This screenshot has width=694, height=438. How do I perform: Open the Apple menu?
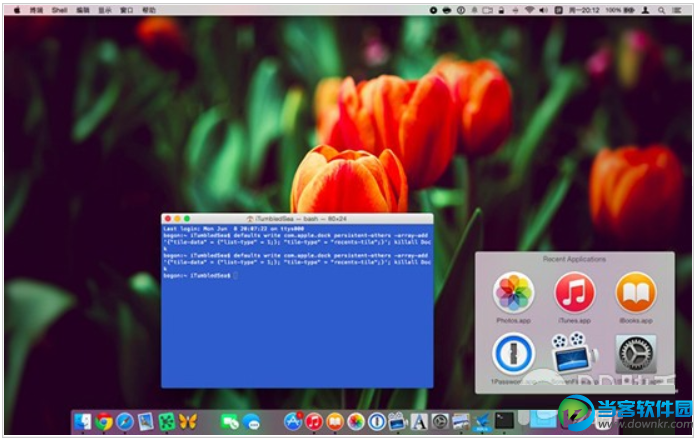17,9
